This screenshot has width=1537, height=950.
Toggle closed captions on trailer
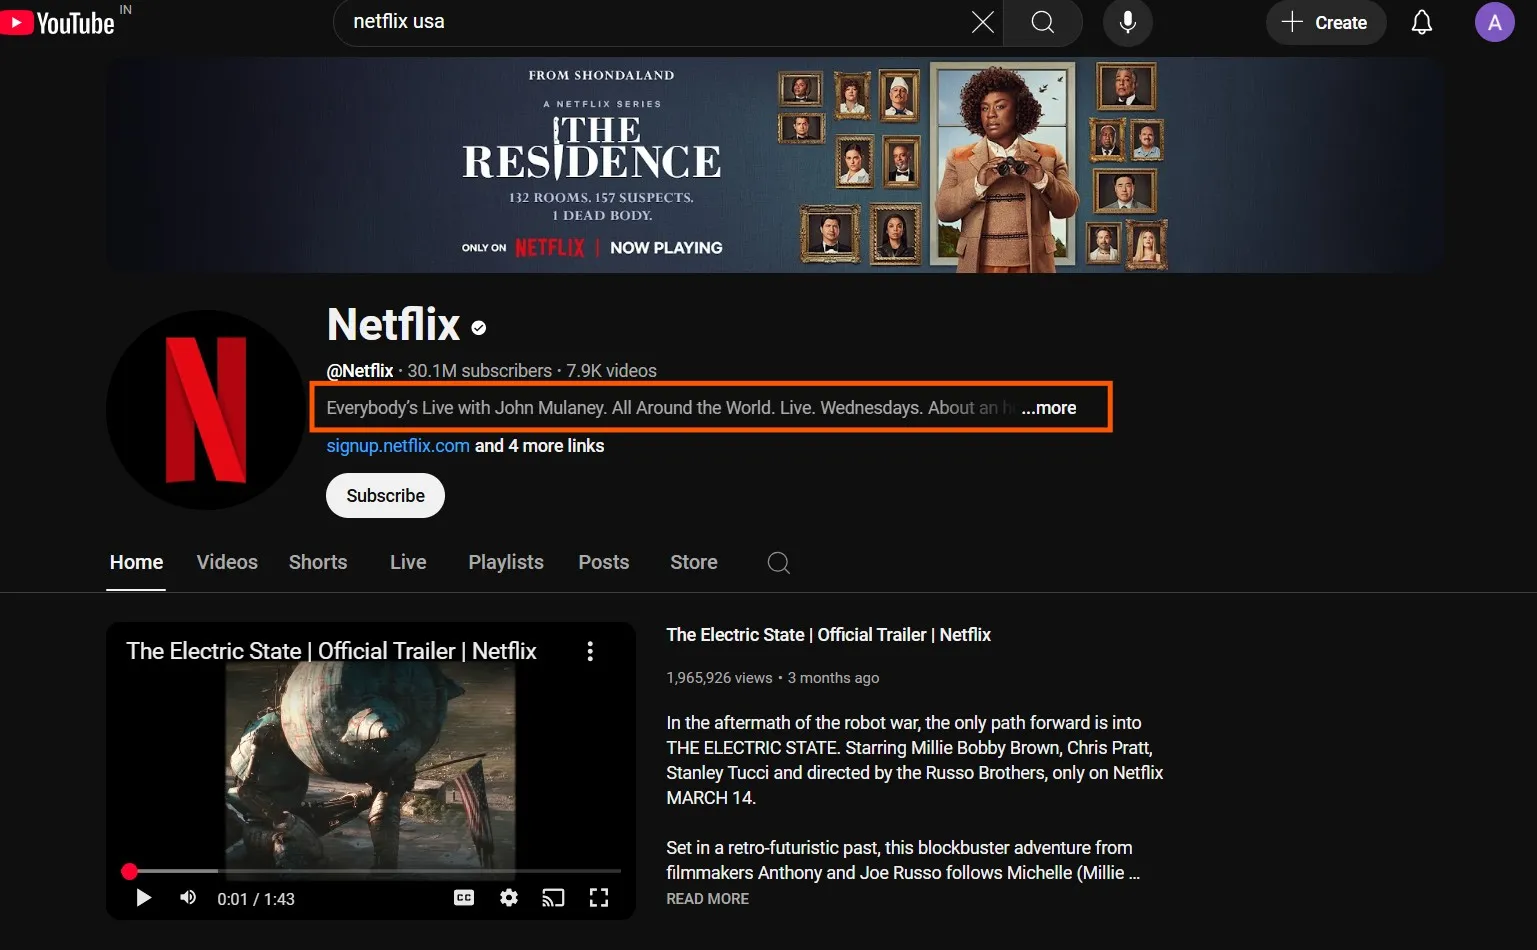[464, 898]
